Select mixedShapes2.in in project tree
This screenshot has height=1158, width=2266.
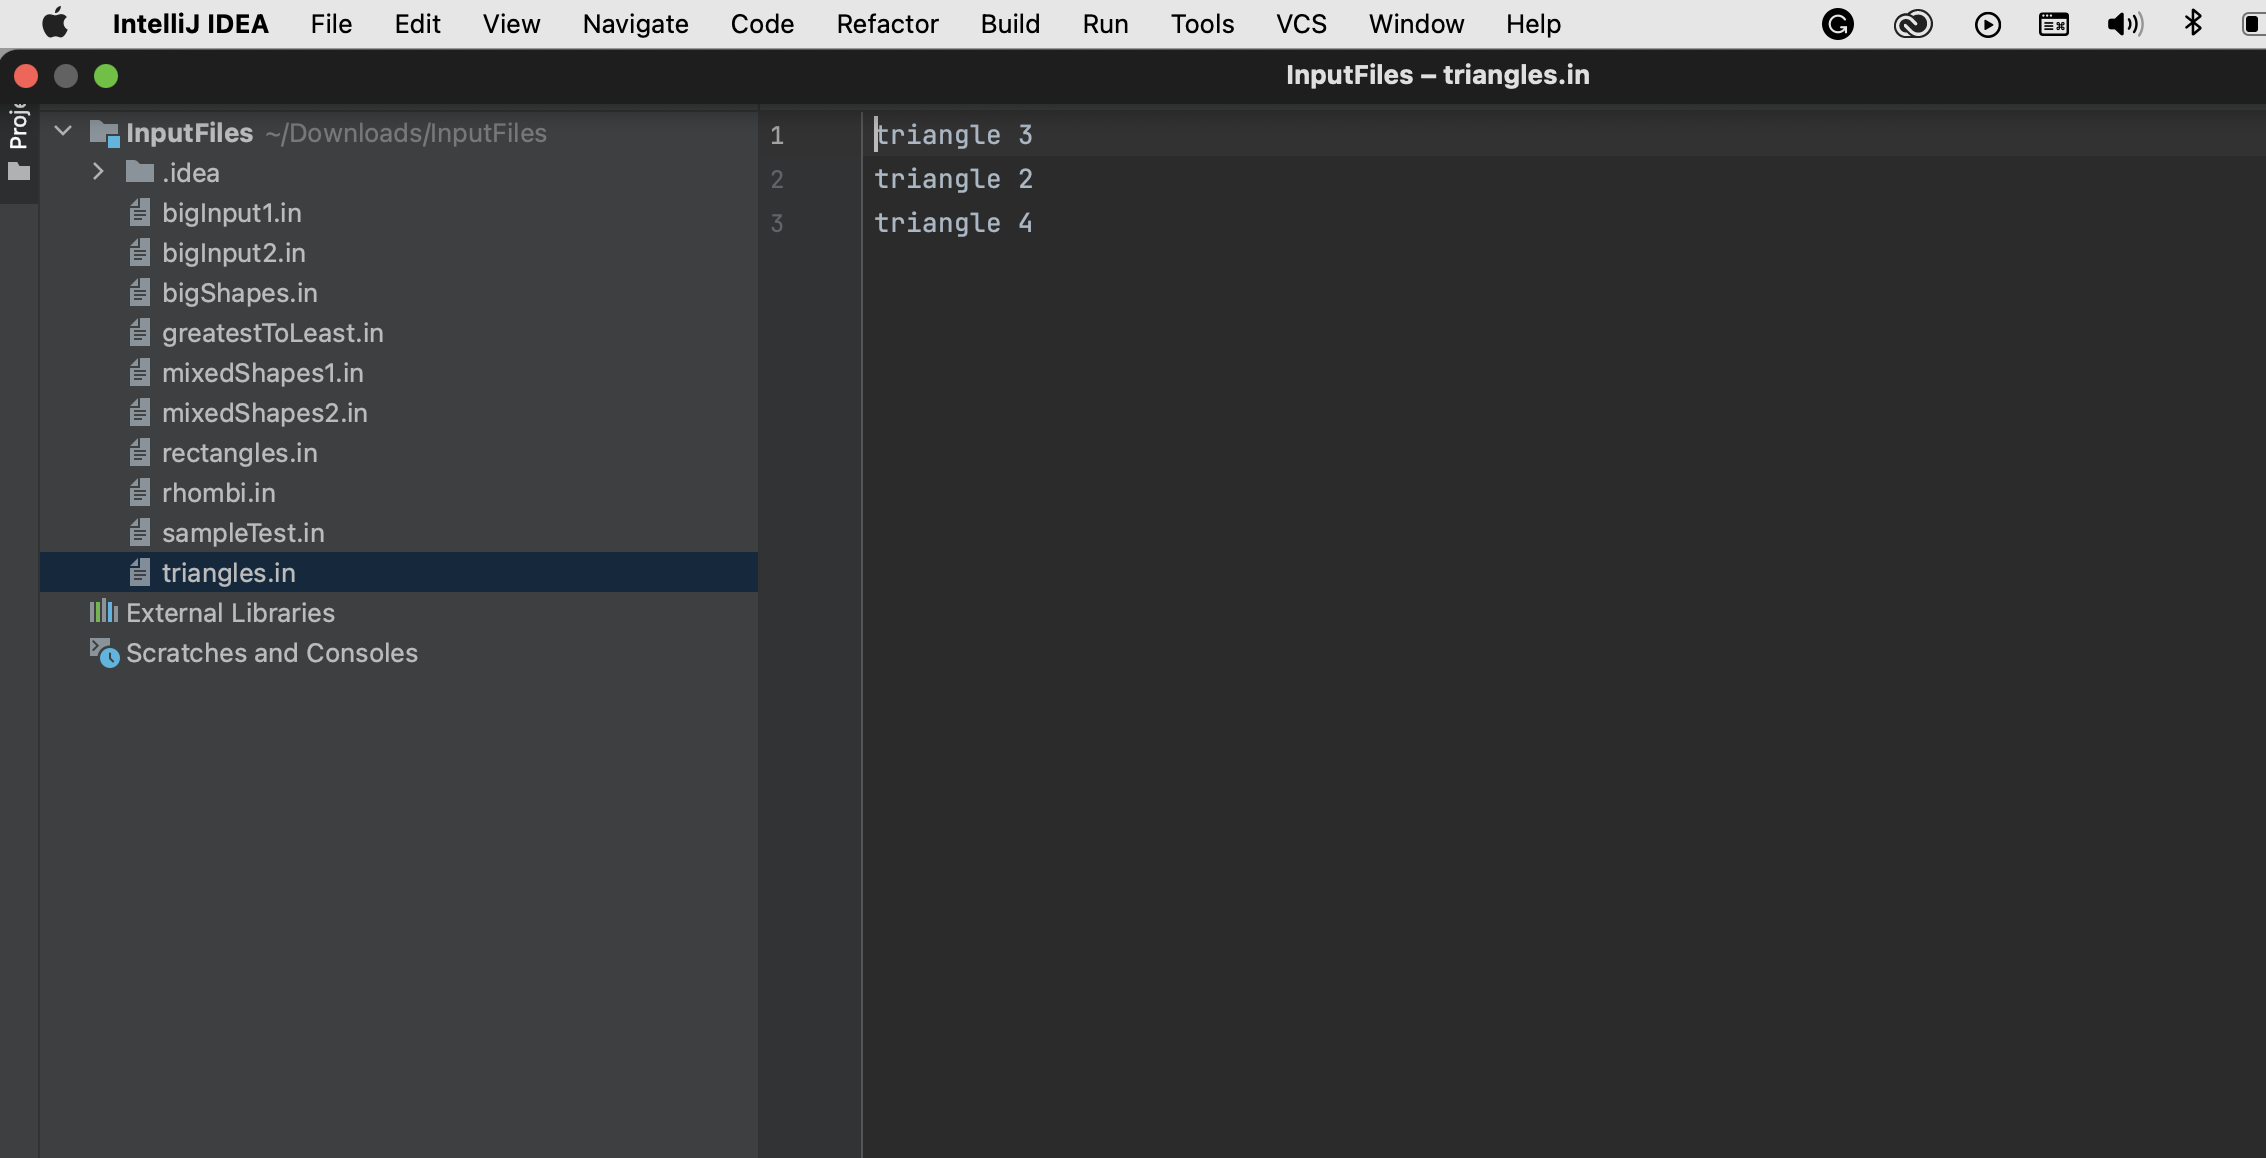tap(264, 413)
